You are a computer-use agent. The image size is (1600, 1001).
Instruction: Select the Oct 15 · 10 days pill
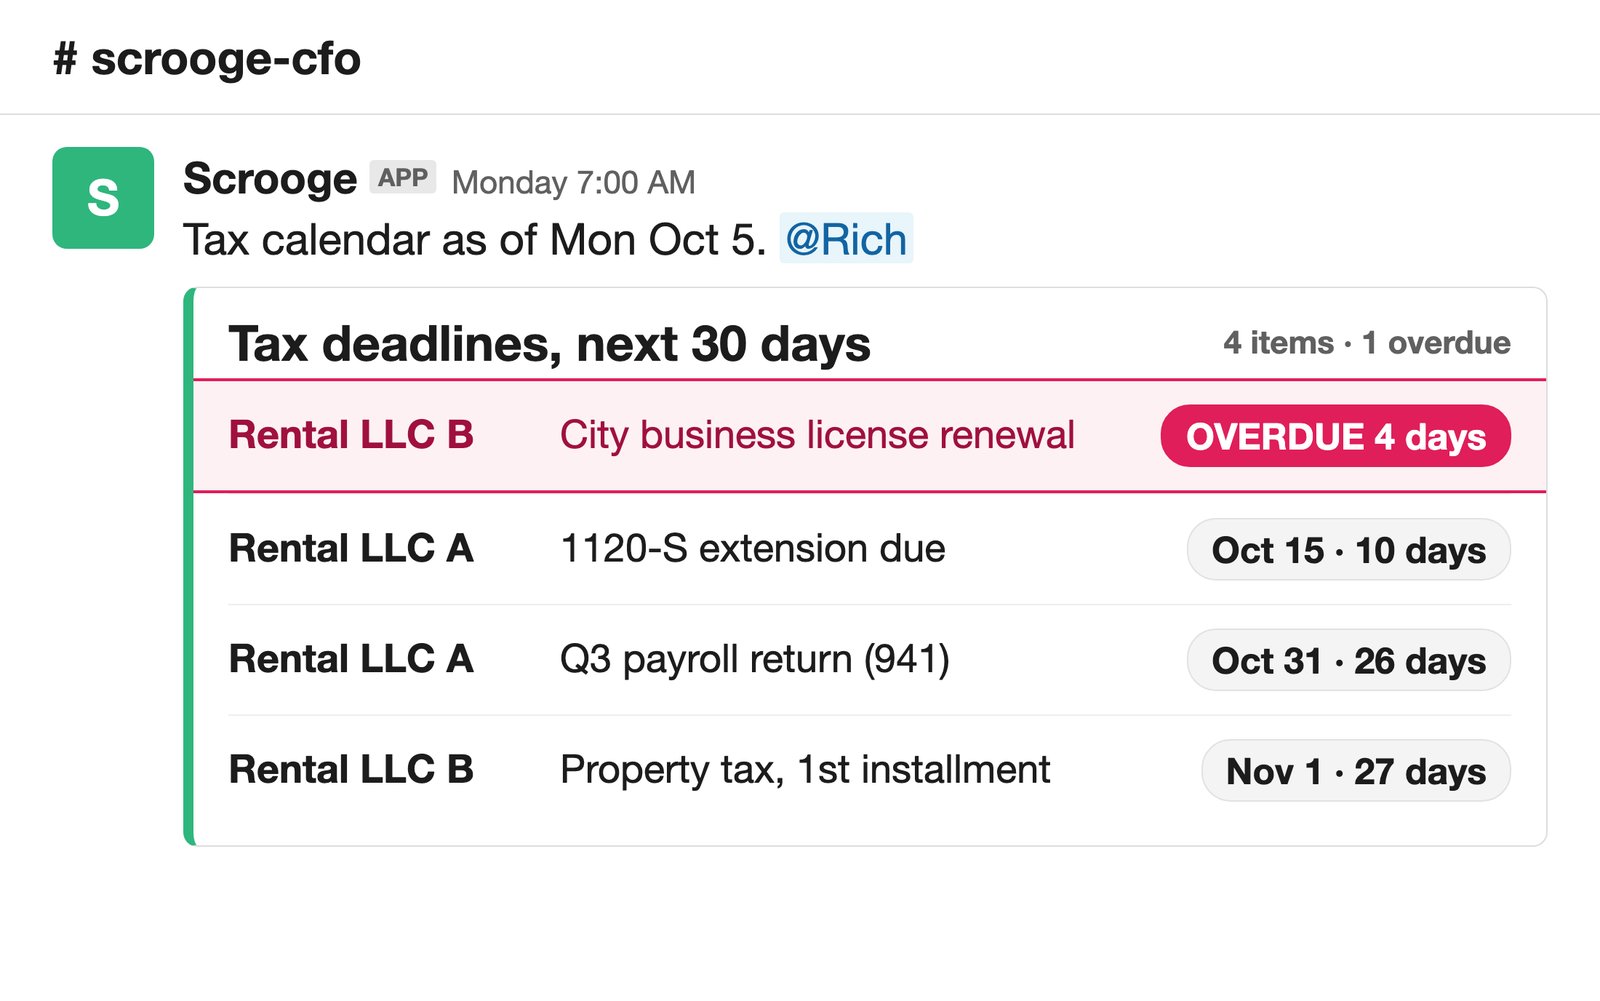[1348, 549]
